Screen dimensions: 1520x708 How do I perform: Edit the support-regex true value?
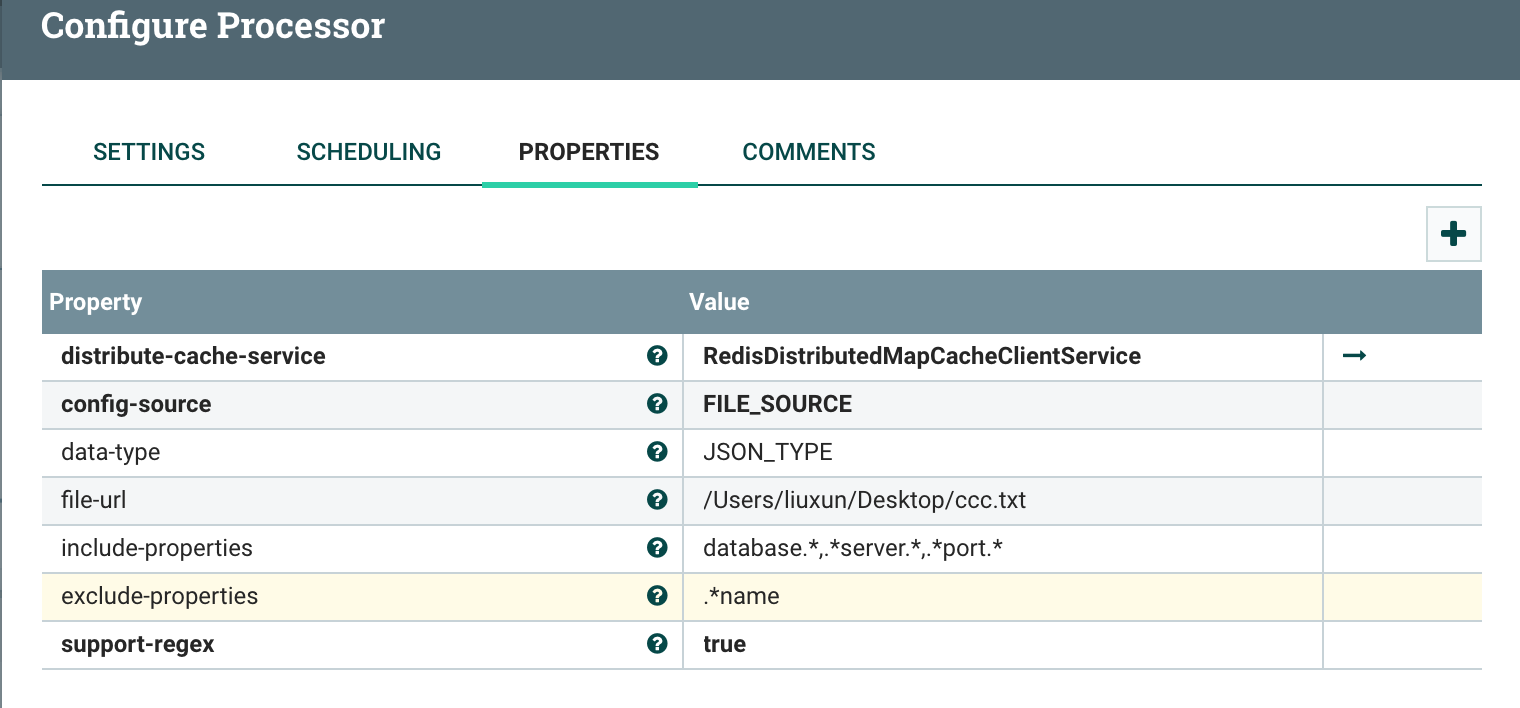725,644
